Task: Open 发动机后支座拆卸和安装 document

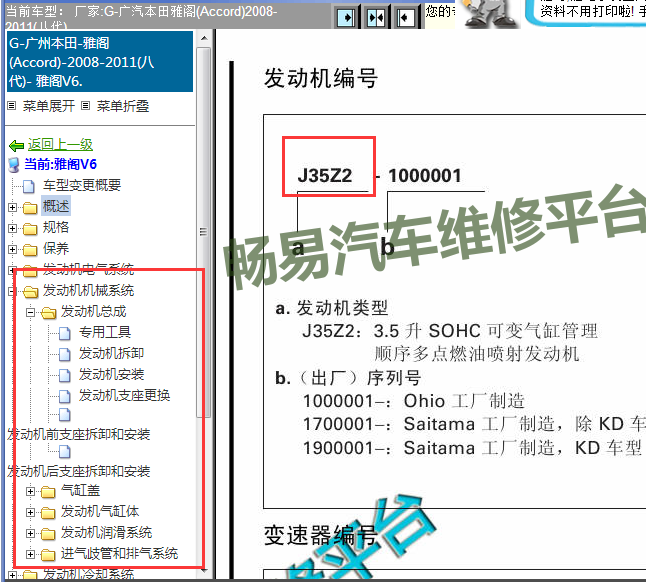Action: coord(79,471)
